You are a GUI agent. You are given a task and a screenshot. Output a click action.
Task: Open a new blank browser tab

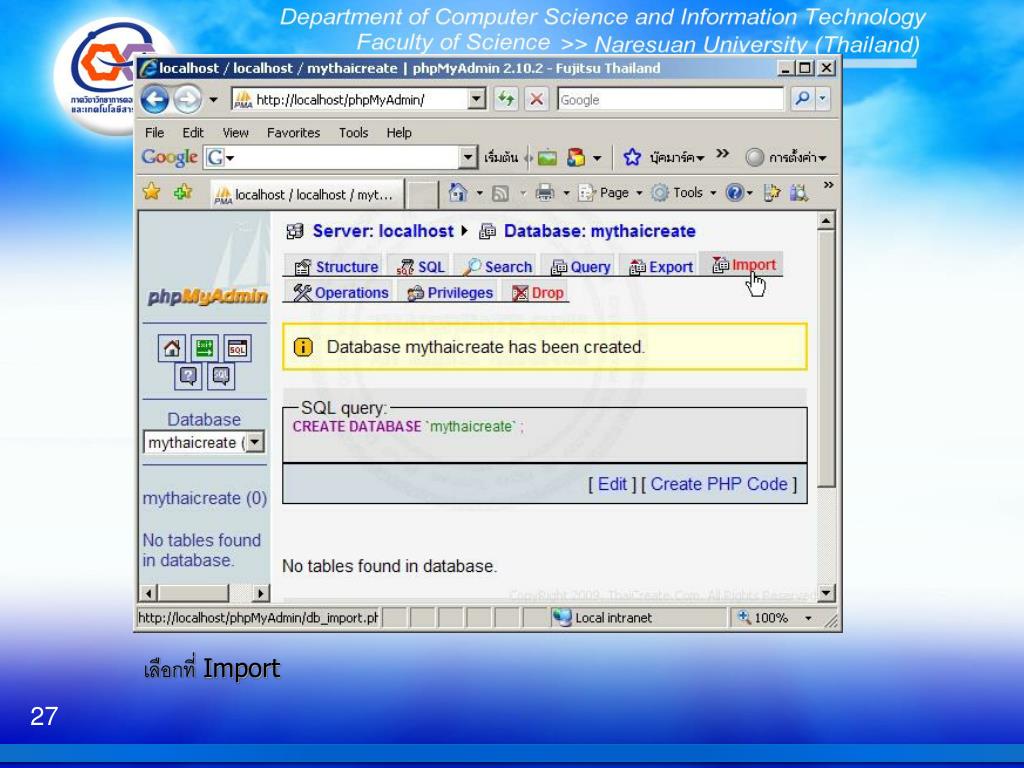(422, 195)
